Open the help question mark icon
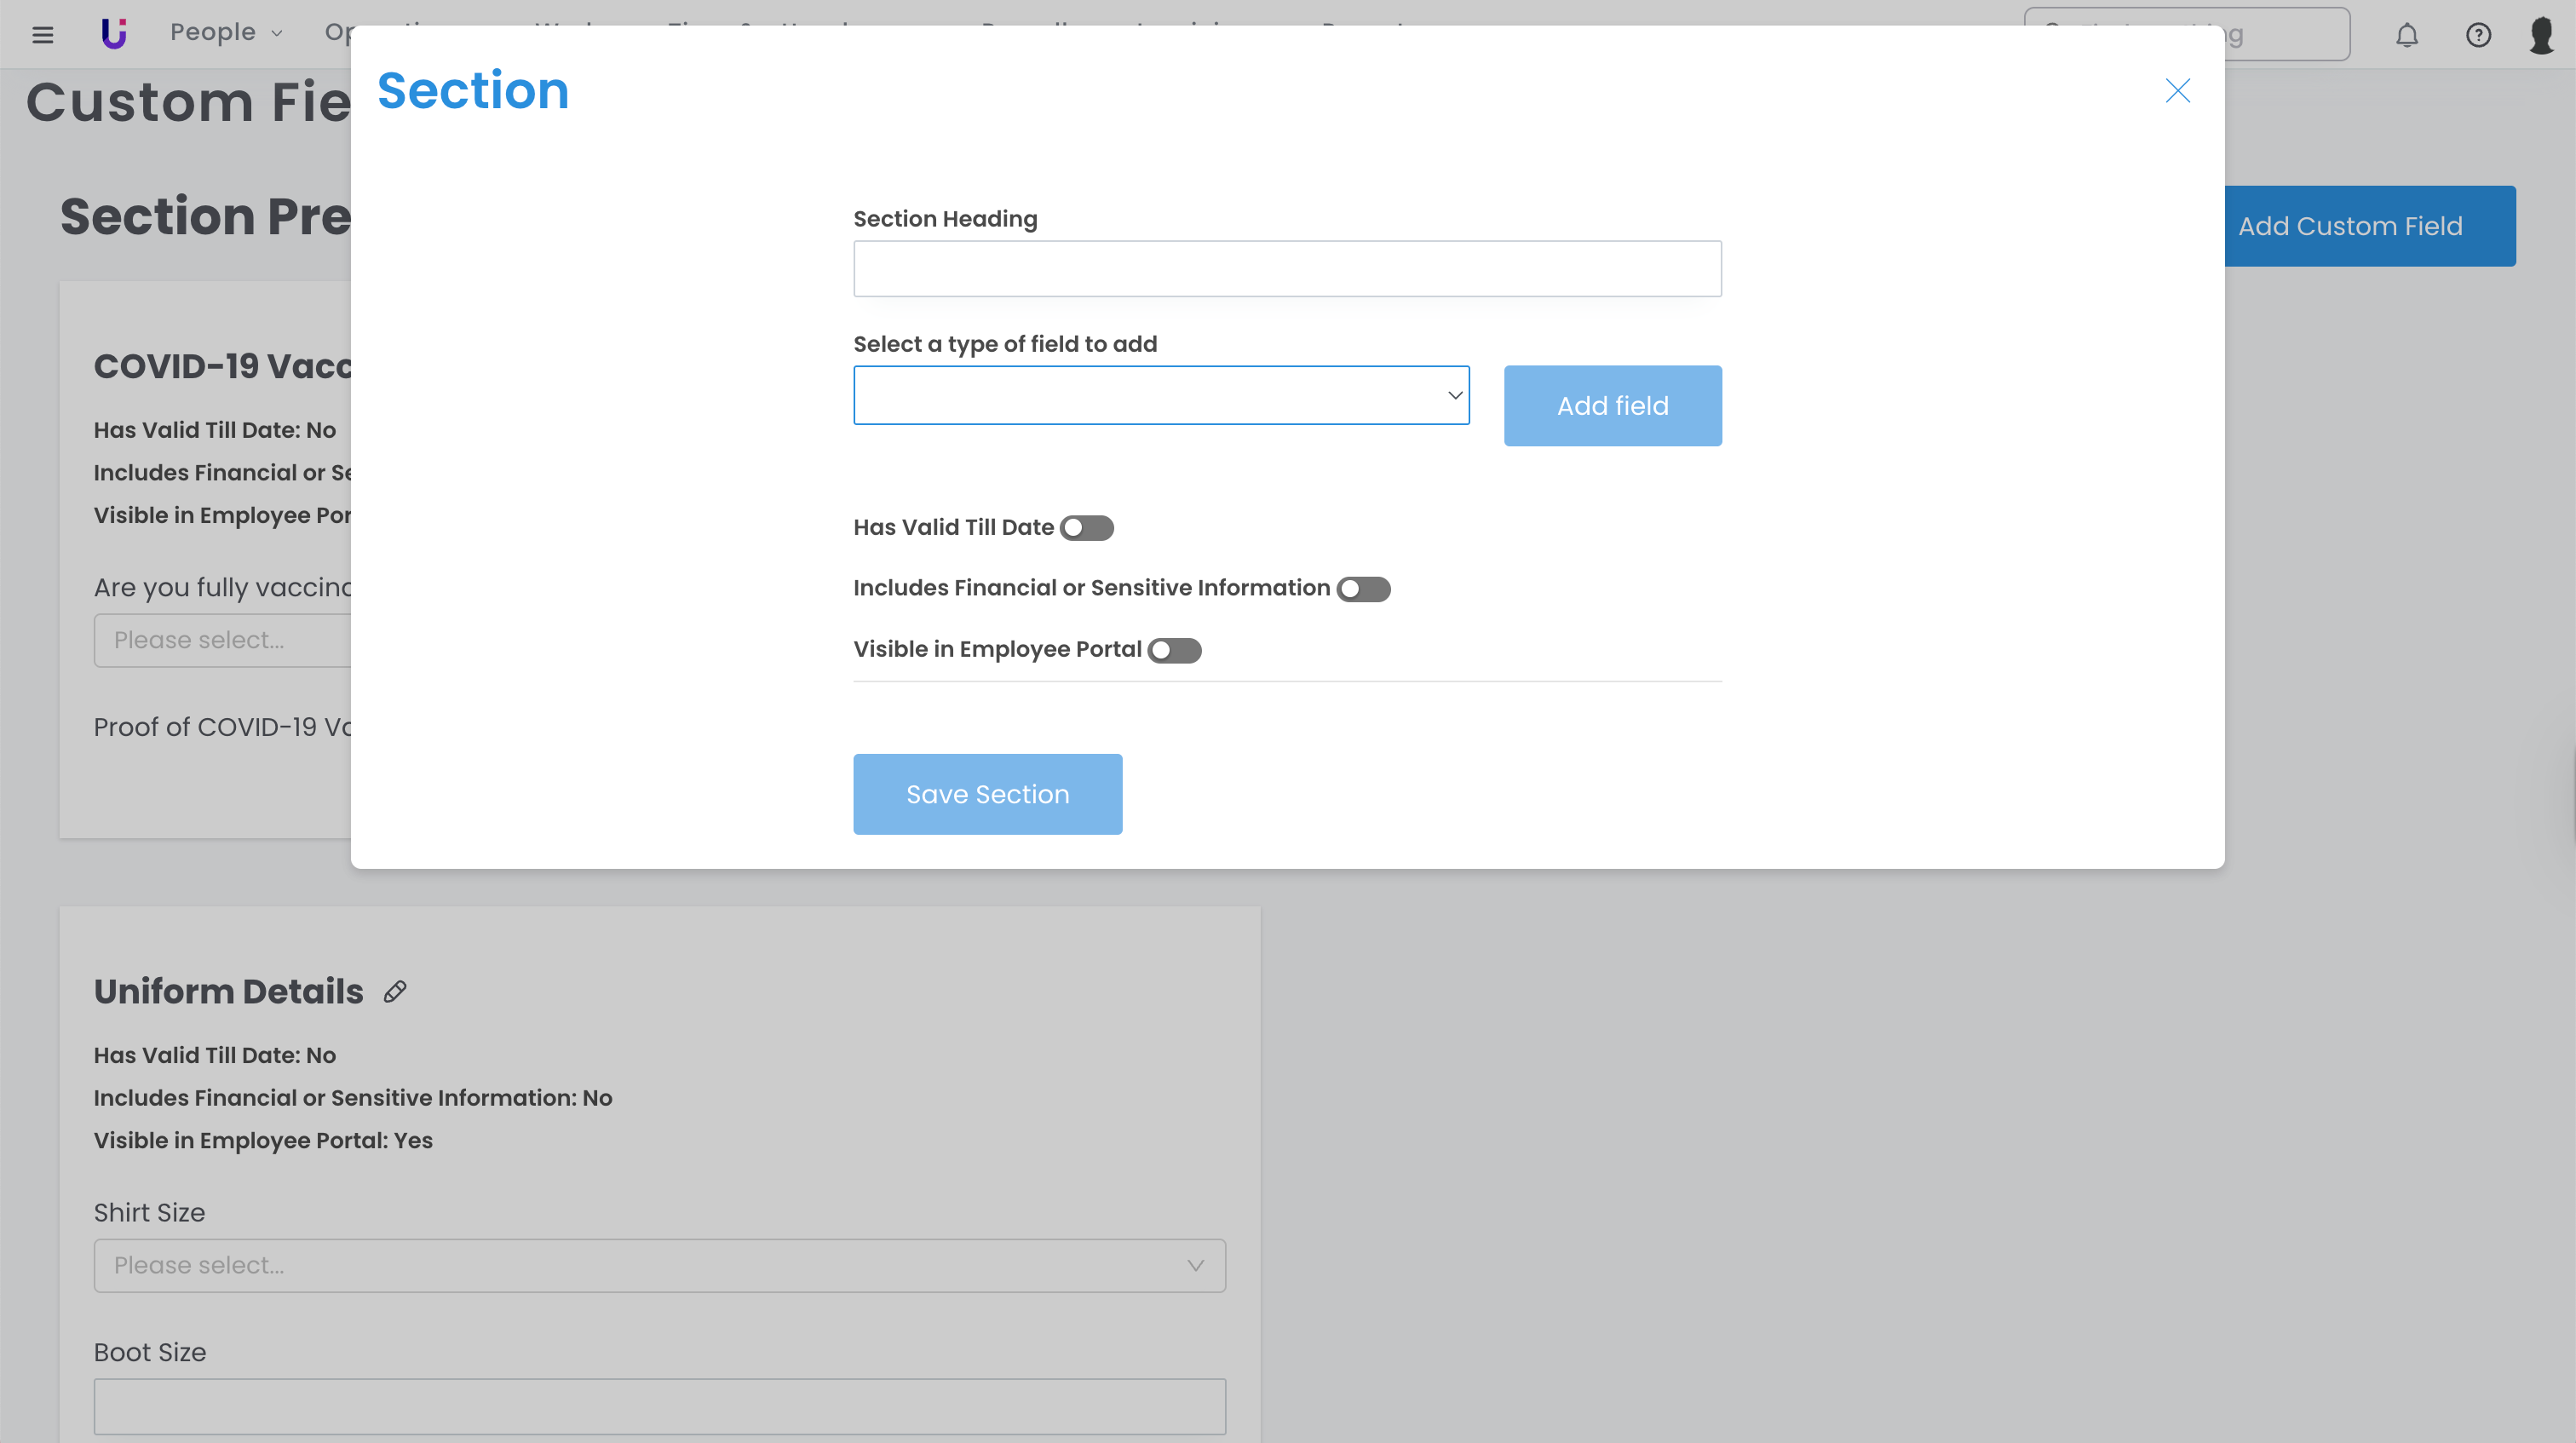The image size is (2576, 1443). [x=2478, y=35]
